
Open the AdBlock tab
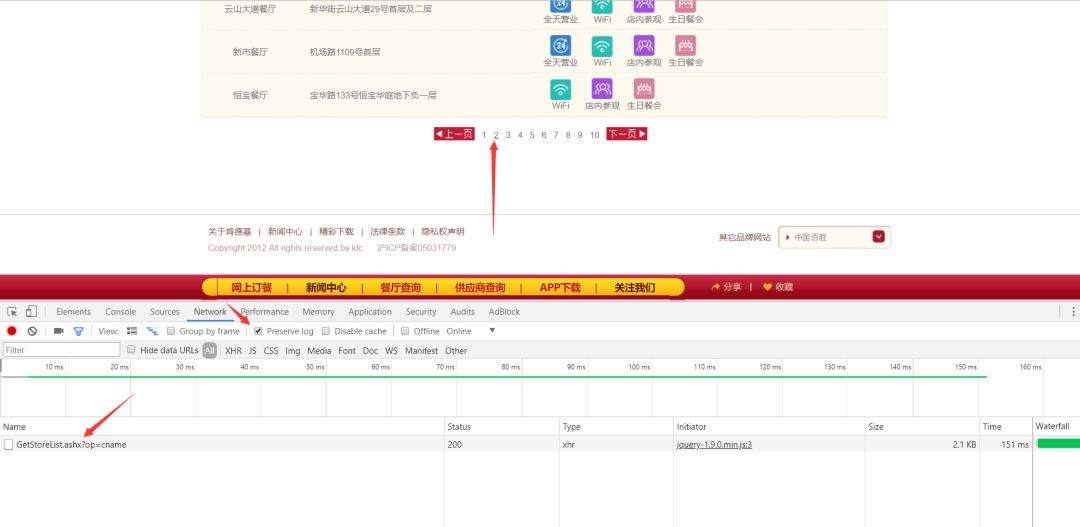click(504, 311)
